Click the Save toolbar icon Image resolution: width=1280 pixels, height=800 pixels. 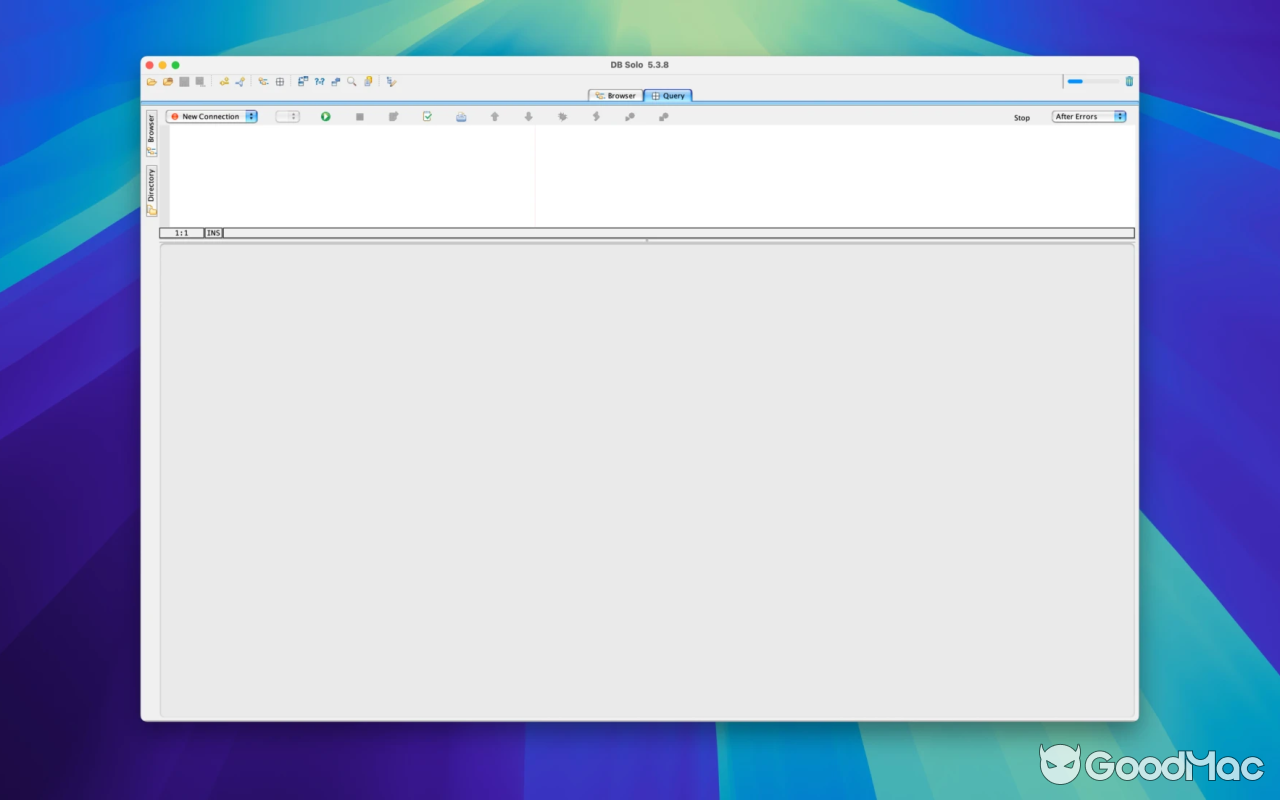point(184,81)
